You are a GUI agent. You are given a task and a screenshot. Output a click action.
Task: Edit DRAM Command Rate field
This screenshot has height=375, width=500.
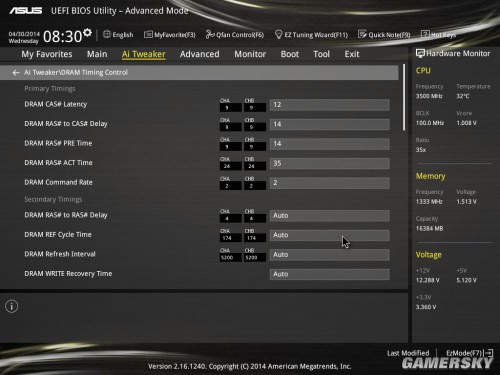pyautogui.click(x=329, y=183)
